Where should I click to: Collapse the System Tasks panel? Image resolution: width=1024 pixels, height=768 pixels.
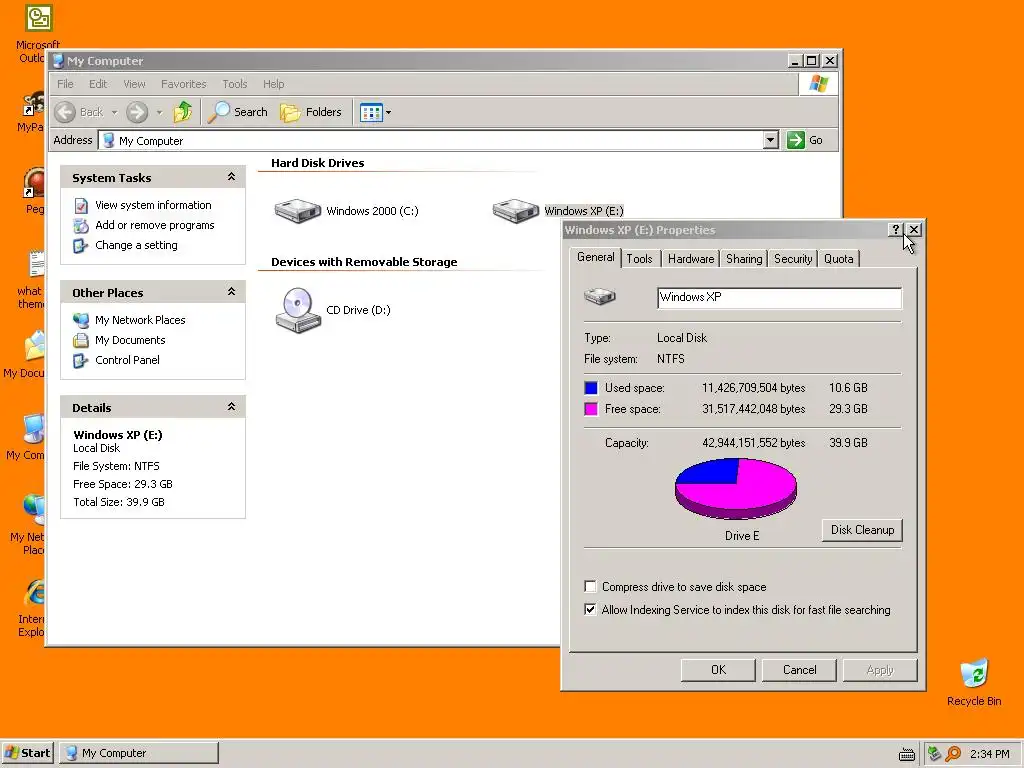click(231, 177)
